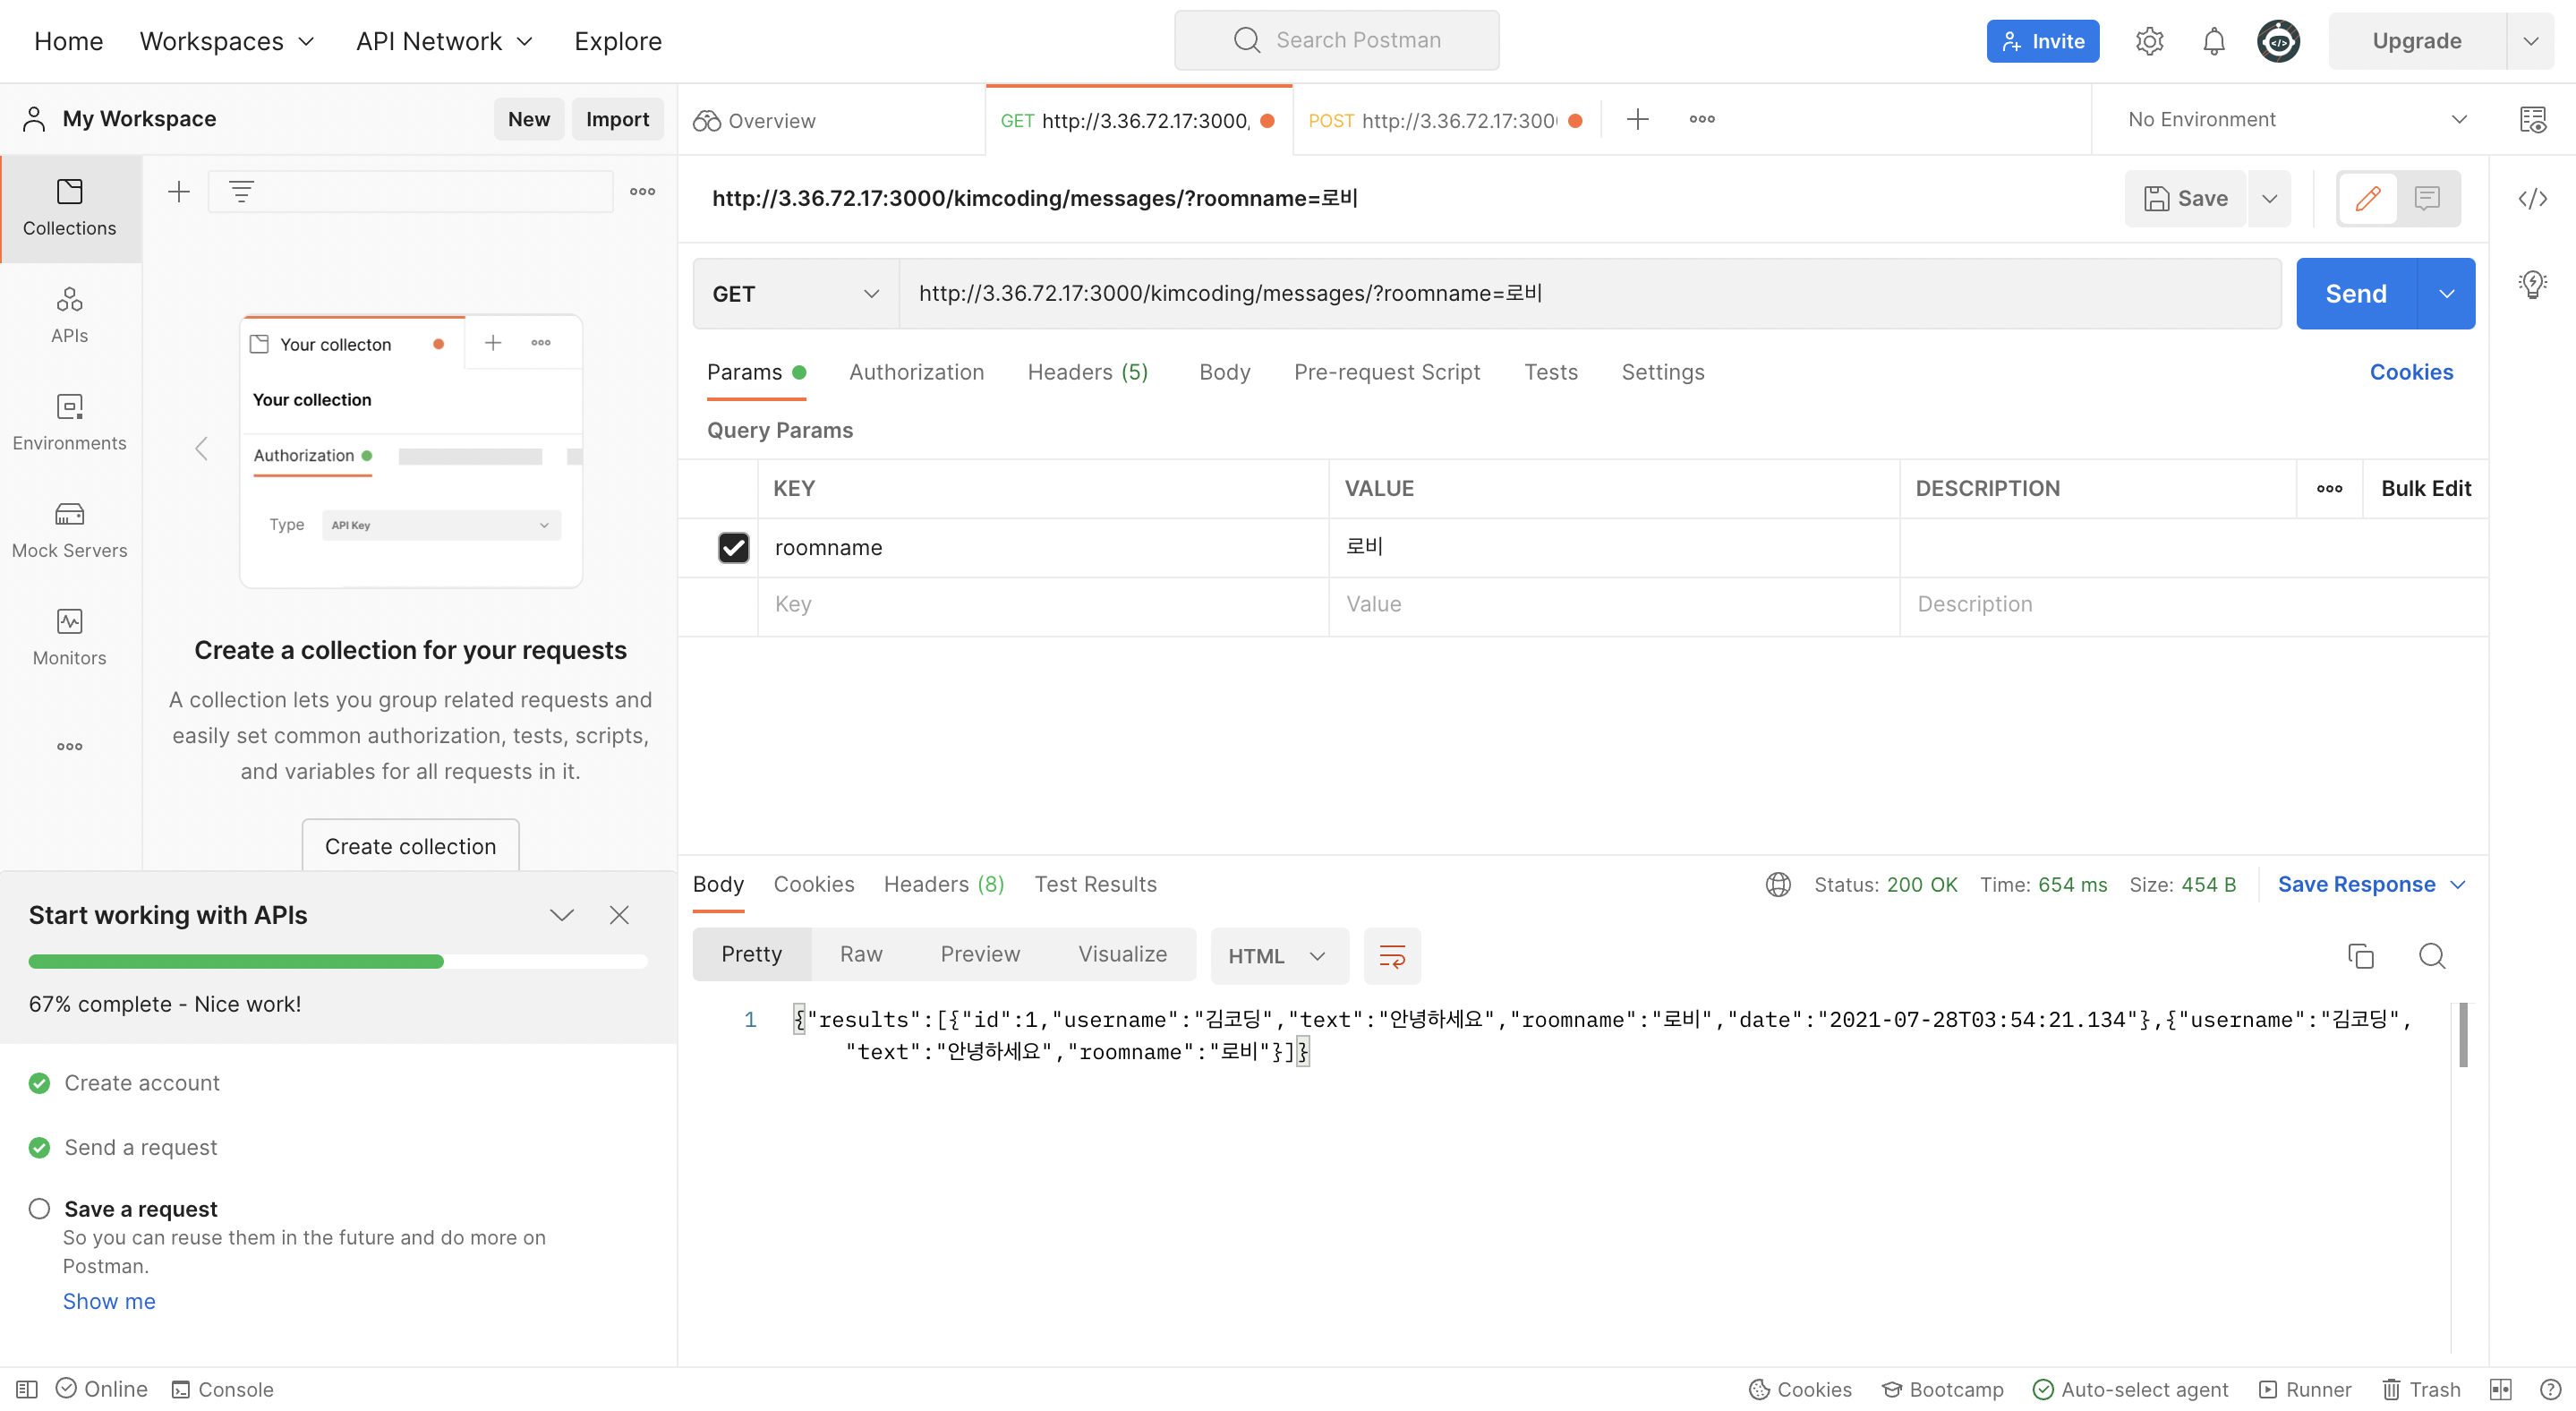Switch to the Authorization request tab
2576x1411 pixels.
916,372
